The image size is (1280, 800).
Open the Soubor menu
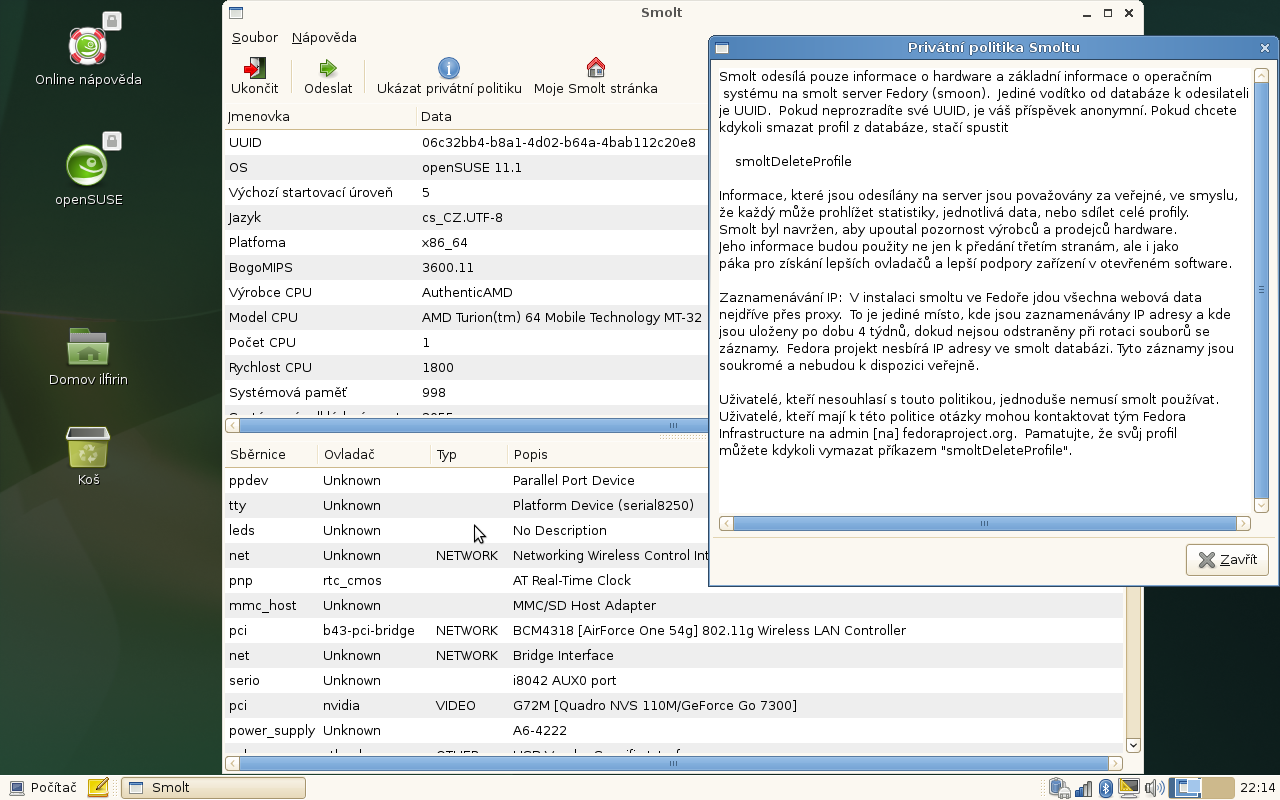[x=254, y=38]
